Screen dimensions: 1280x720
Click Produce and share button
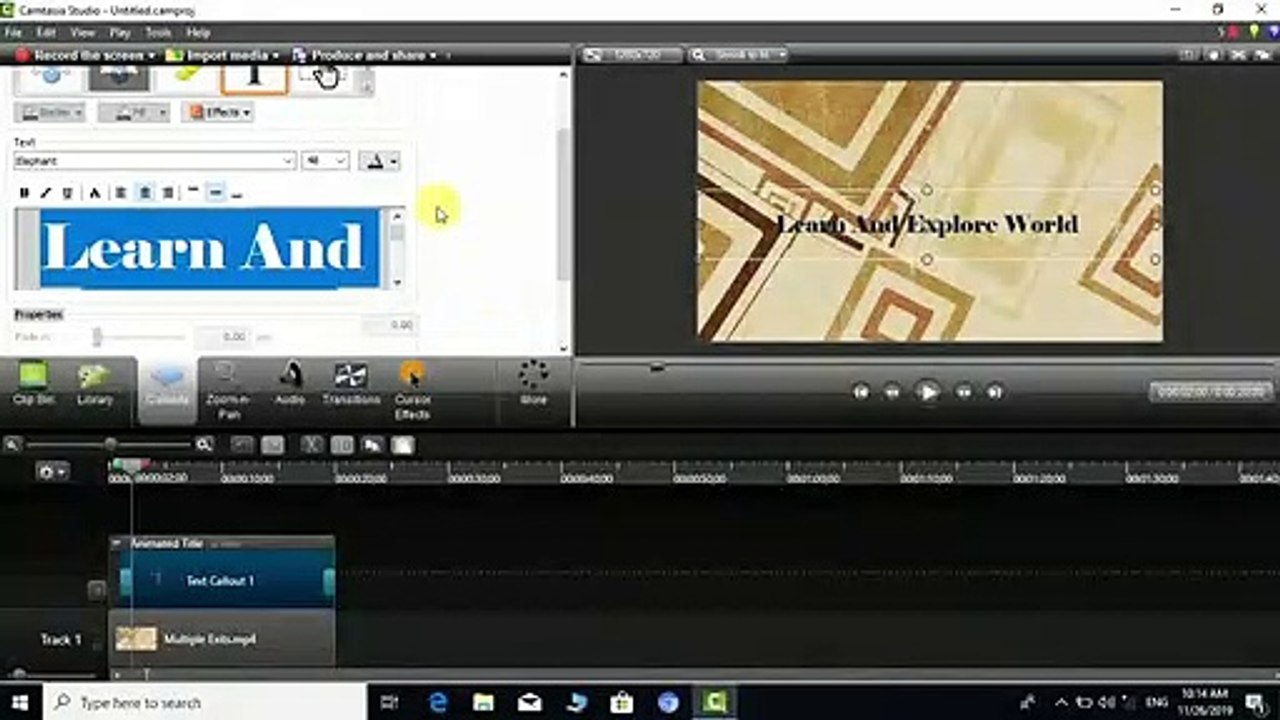coord(366,55)
